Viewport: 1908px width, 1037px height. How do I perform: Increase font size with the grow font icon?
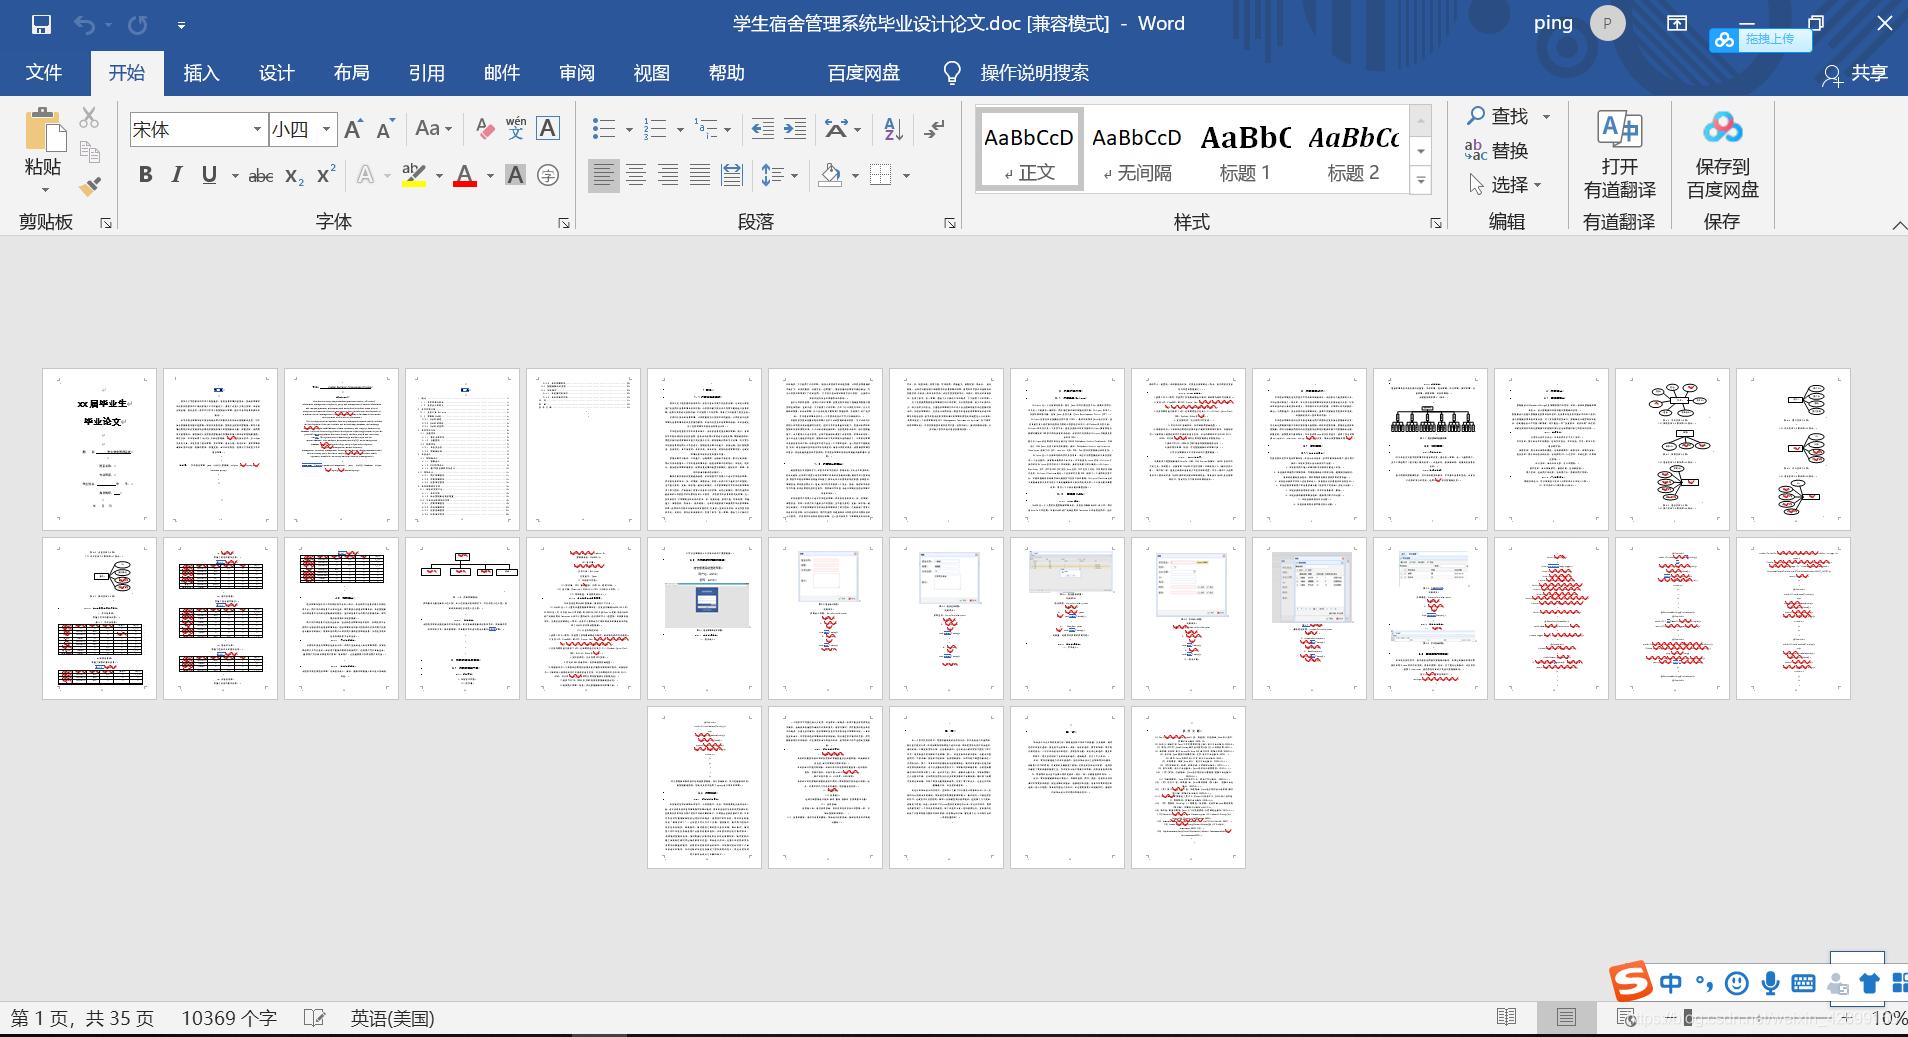[354, 129]
